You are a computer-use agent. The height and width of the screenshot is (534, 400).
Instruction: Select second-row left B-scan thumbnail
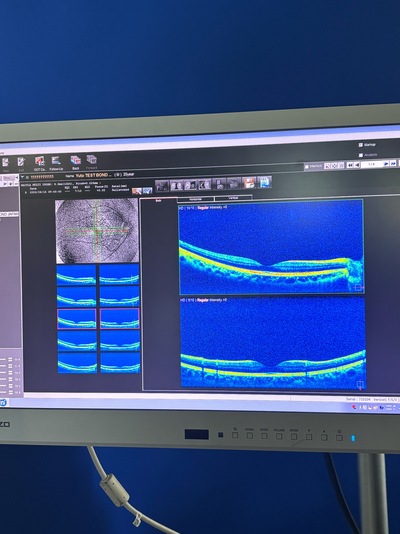(77, 297)
